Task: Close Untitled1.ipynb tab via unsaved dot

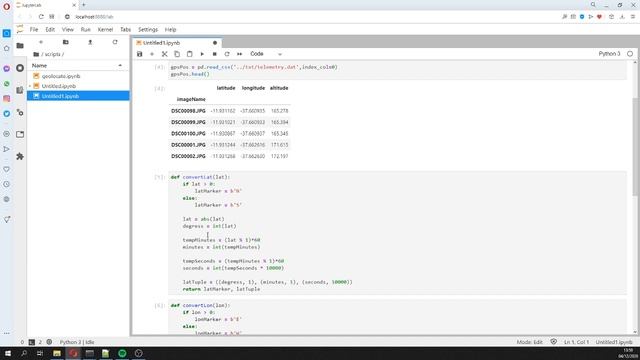Action: tap(215, 43)
